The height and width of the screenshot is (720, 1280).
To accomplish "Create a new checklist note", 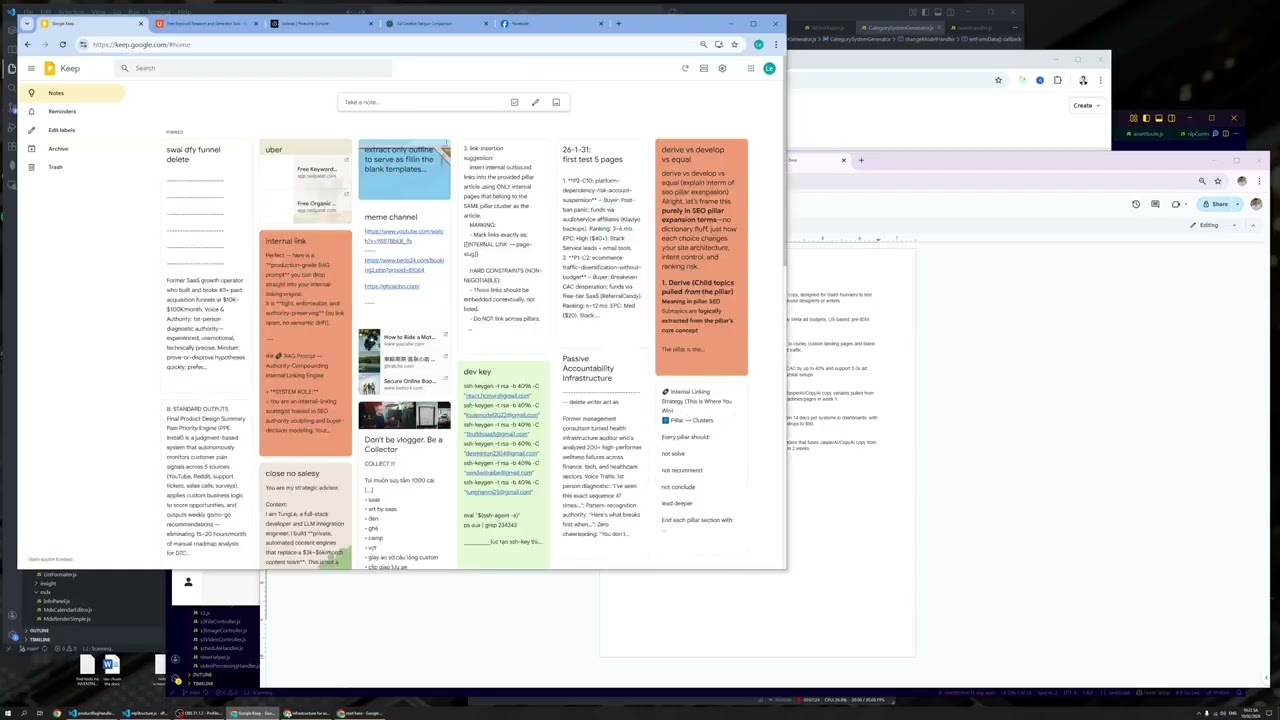I will 514,102.
